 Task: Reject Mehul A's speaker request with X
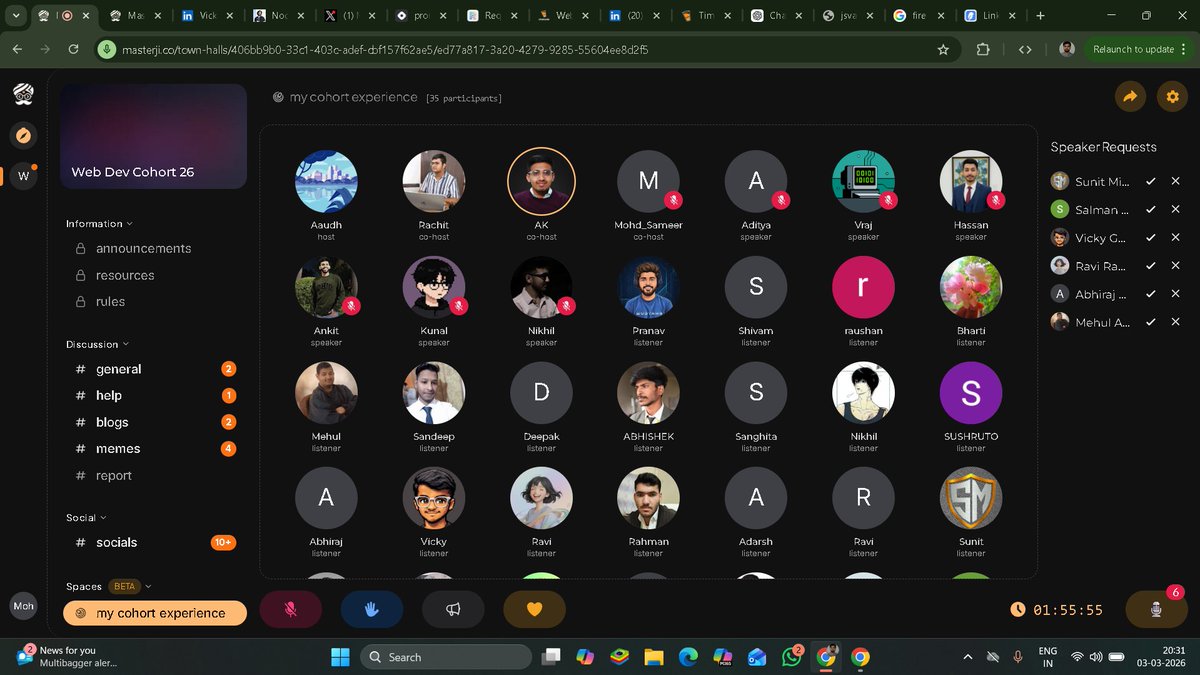click(1176, 322)
